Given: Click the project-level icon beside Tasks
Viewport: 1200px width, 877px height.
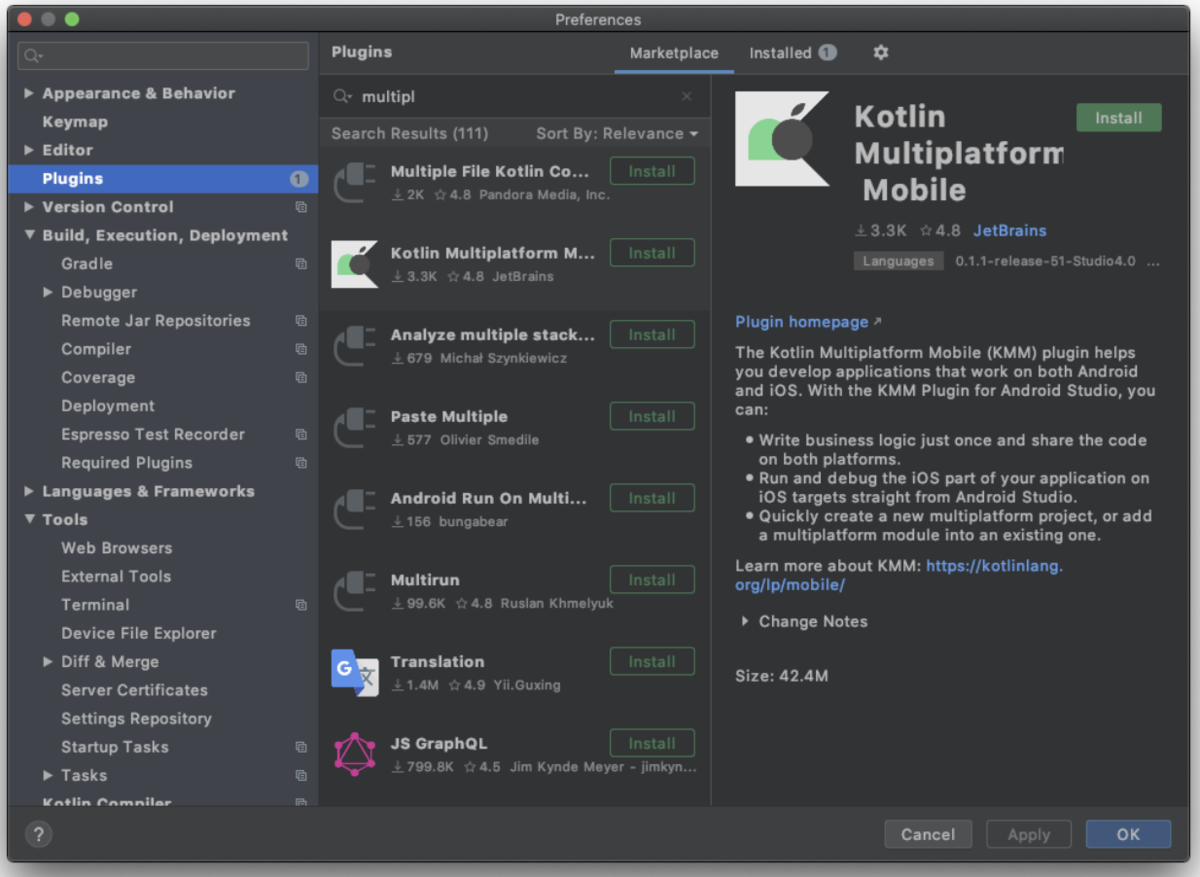Looking at the screenshot, I should pos(301,775).
